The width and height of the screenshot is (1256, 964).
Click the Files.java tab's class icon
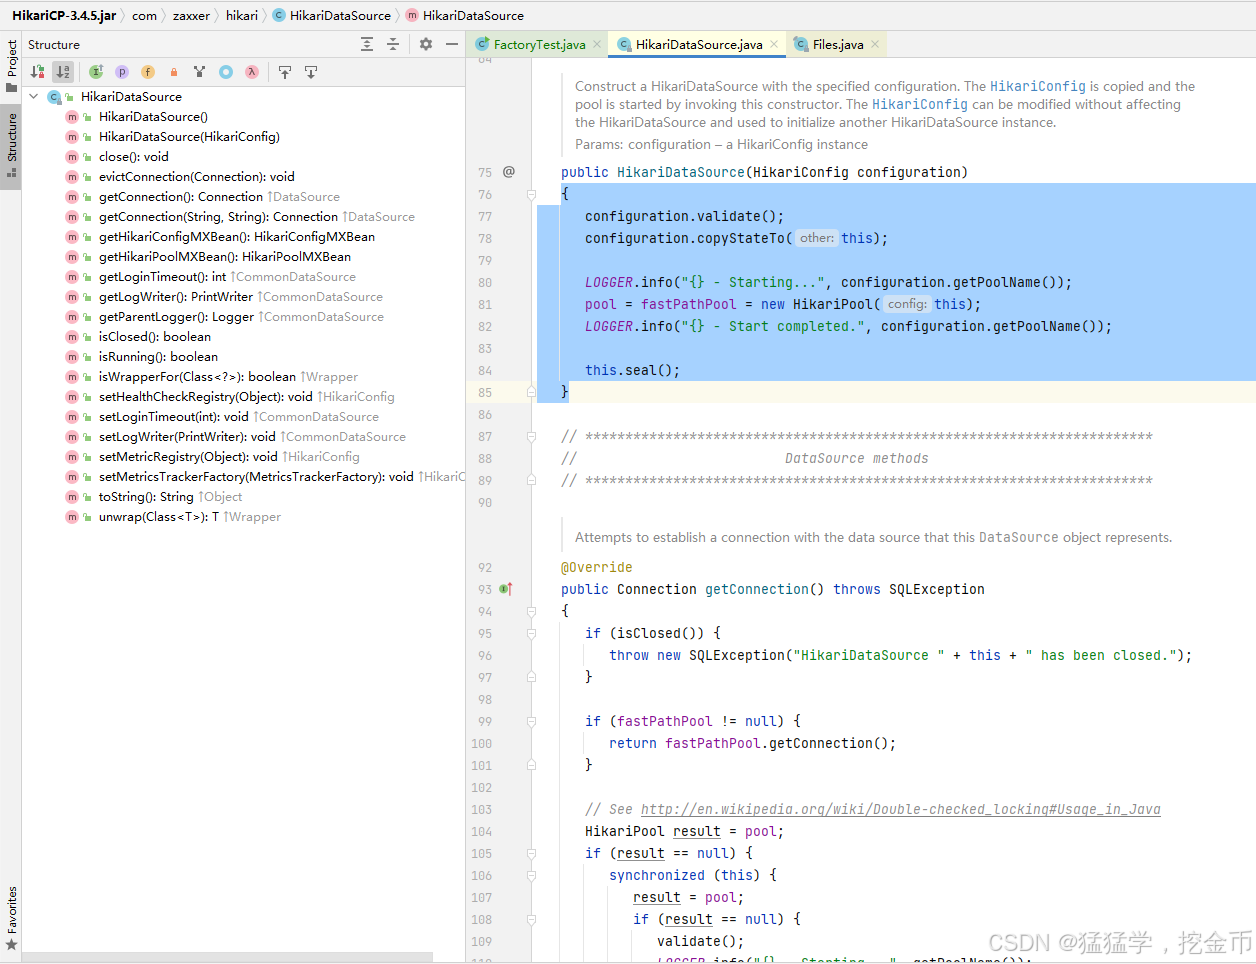[x=801, y=44]
